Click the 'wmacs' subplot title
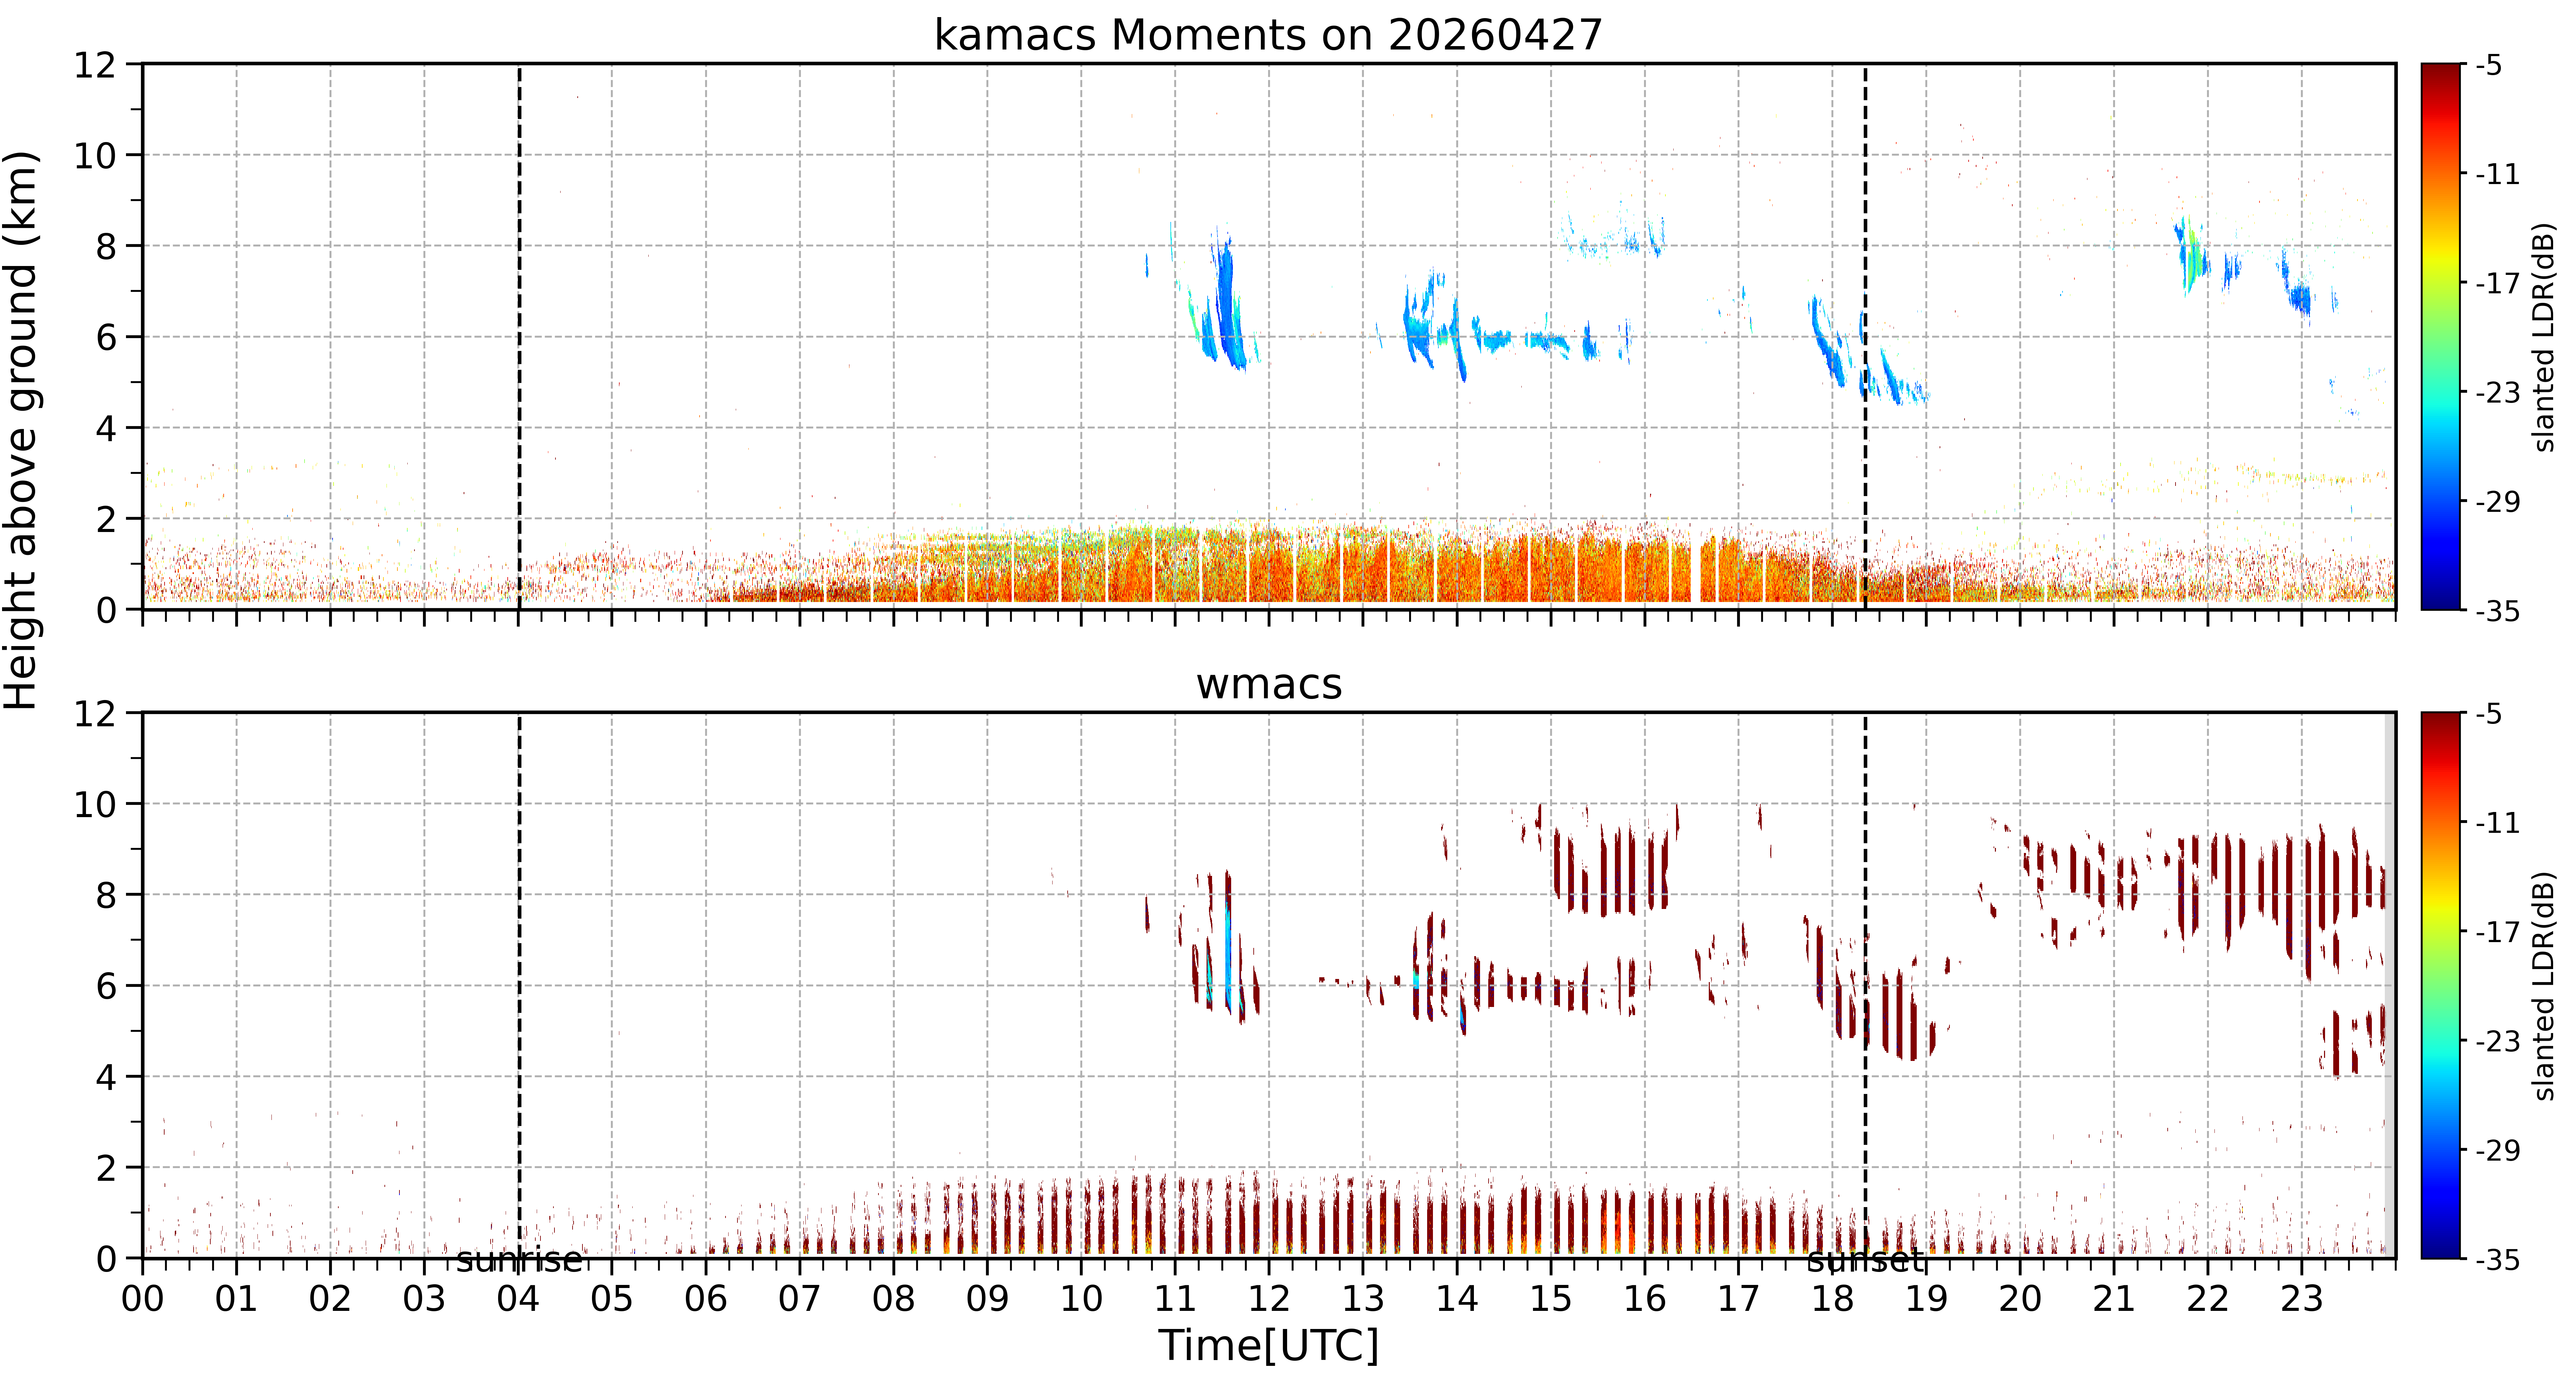The width and height of the screenshot is (2576, 1386). tap(1269, 684)
